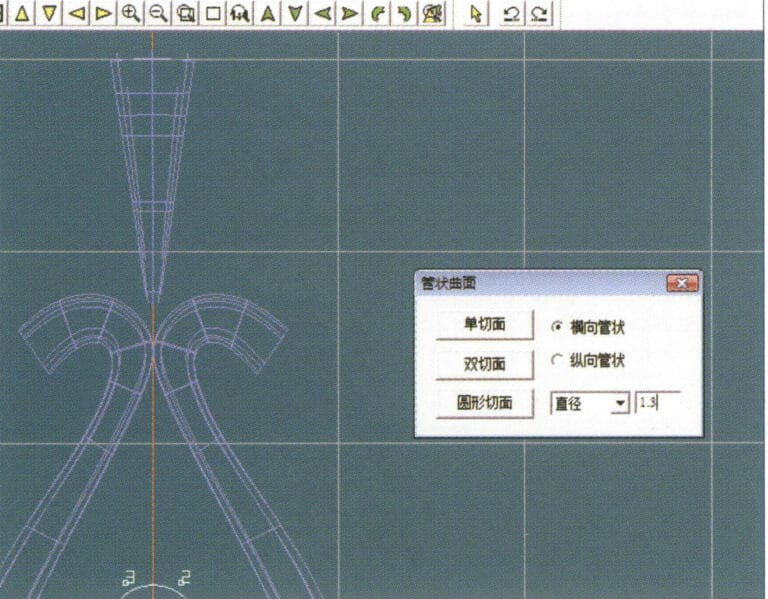Click the 管状曲面 dialog title bar
768x599 pixels.
[x=558, y=283]
